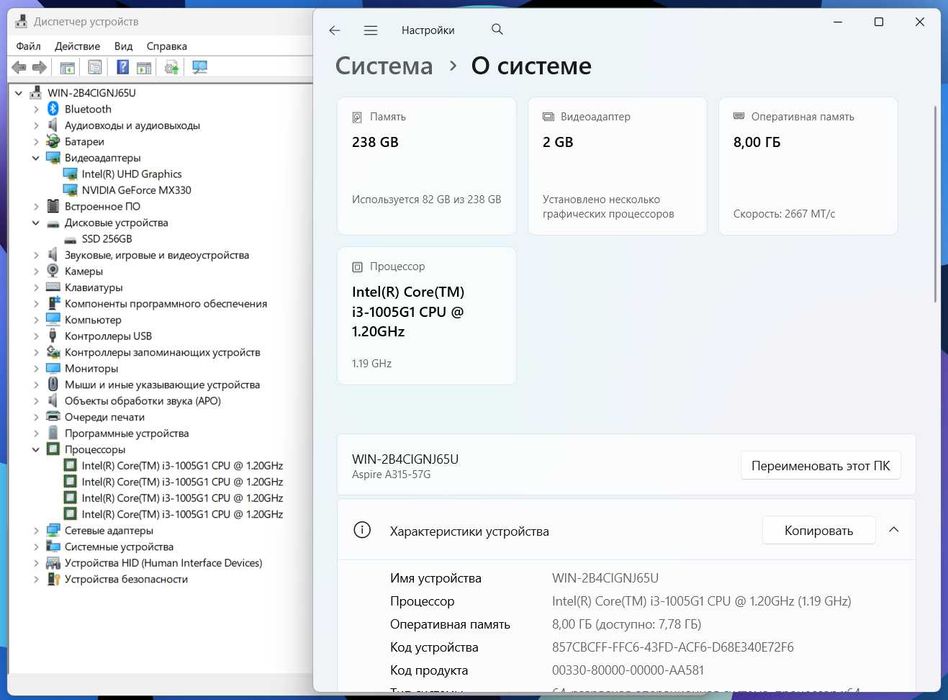Image resolution: width=948 pixels, height=700 pixels.
Task: Click the Устройства безопасности icon
Action: click(53, 579)
